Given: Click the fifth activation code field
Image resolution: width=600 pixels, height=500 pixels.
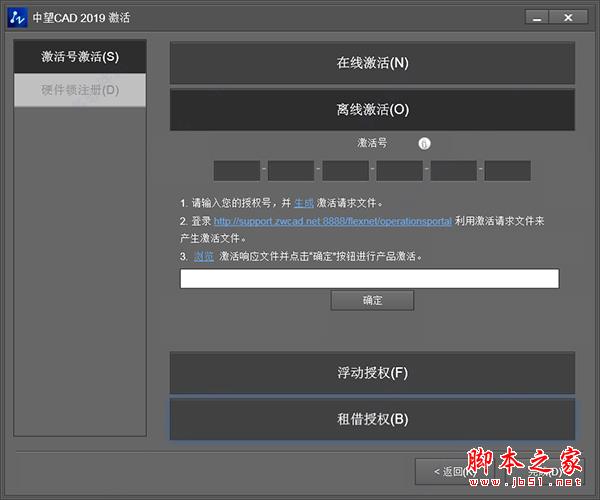Looking at the screenshot, I should pos(454,171).
